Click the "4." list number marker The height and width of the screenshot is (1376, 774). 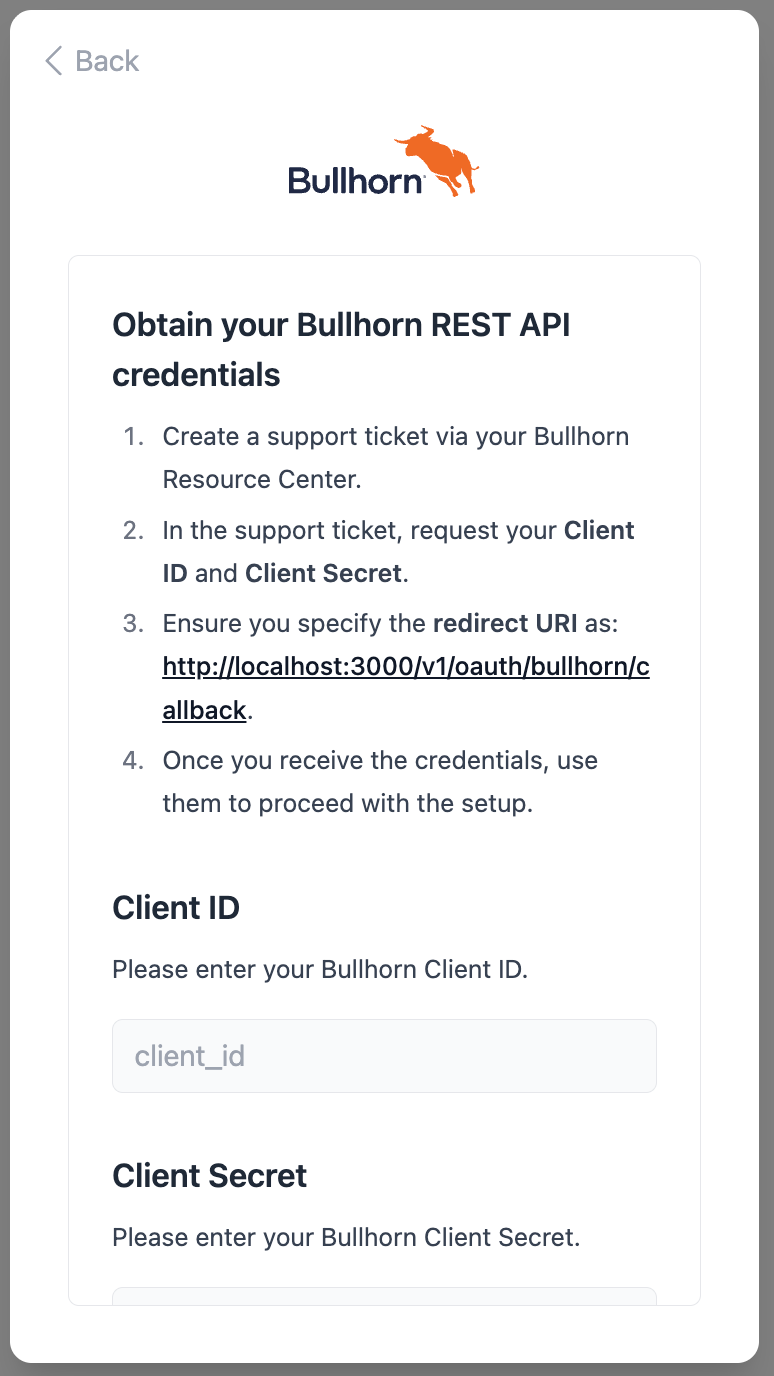[133, 760]
